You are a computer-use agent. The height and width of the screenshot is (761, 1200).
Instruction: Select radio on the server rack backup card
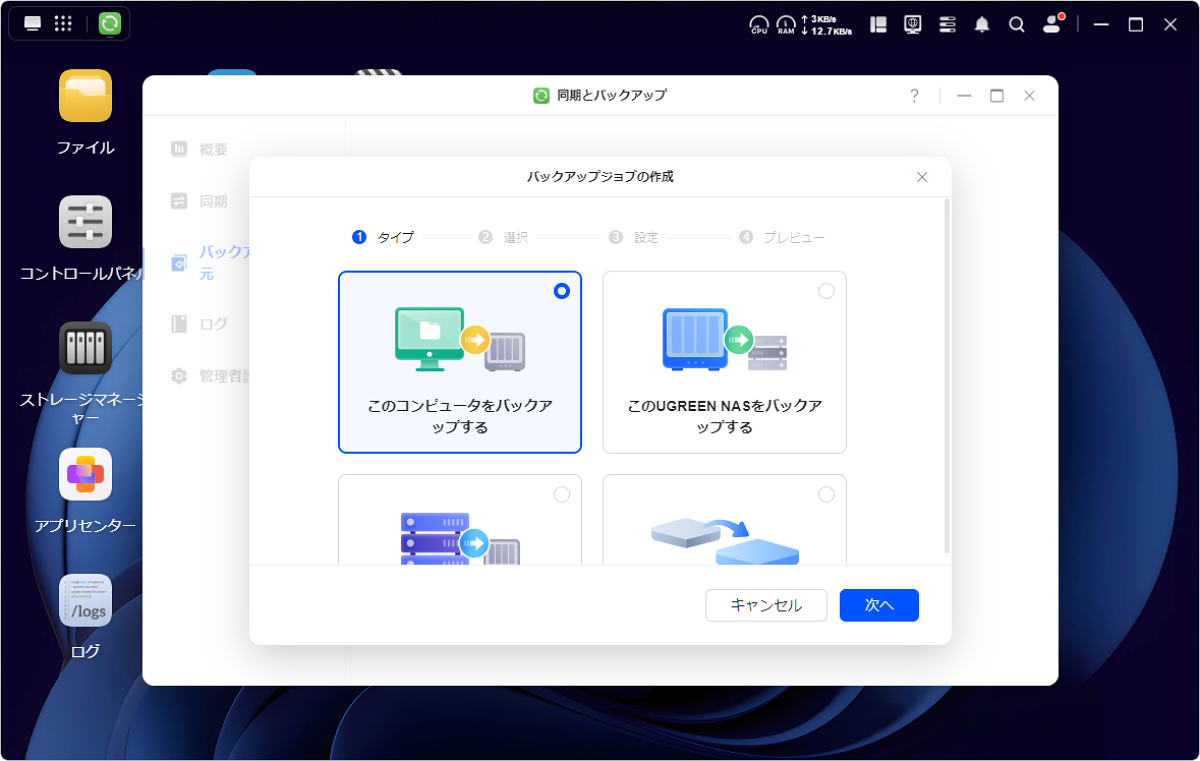pyautogui.click(x=562, y=494)
